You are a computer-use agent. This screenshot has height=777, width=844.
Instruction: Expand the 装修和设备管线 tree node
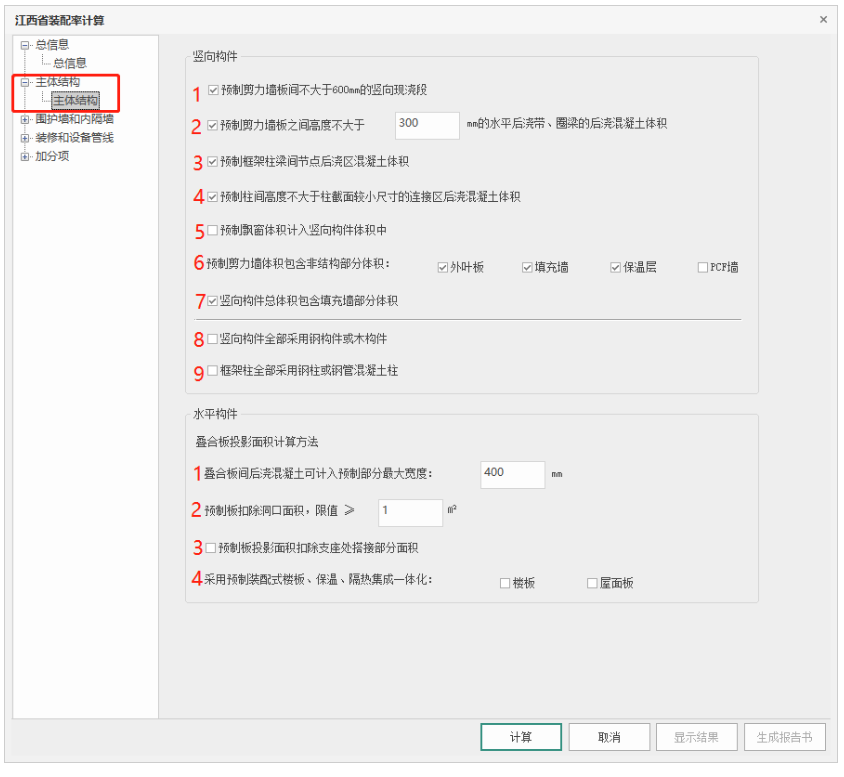[25, 139]
